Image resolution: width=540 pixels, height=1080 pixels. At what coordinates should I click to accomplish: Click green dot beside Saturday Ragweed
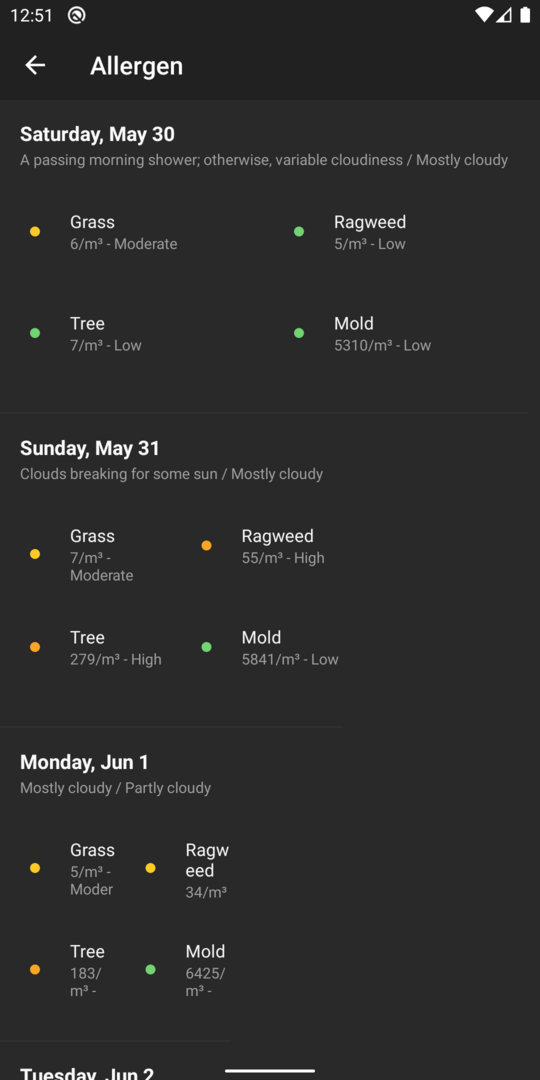(x=299, y=232)
